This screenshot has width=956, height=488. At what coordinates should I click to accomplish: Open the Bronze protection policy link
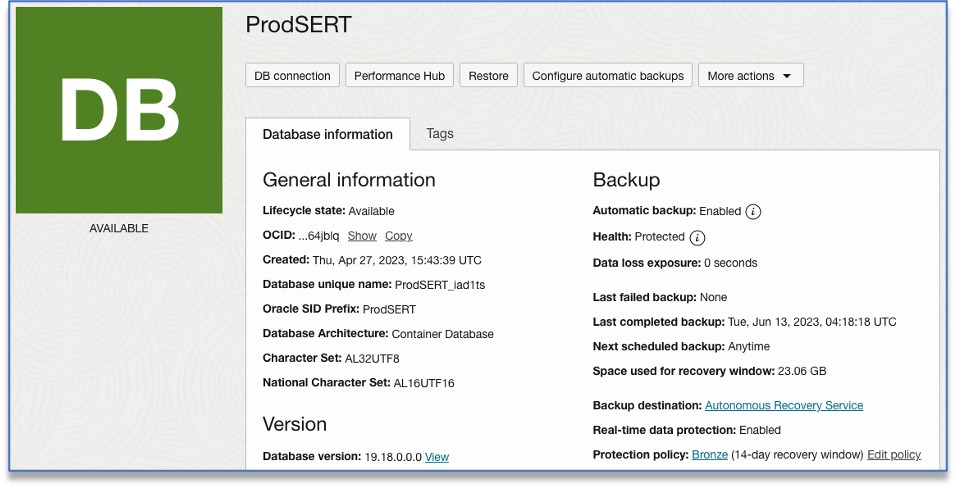(709, 455)
